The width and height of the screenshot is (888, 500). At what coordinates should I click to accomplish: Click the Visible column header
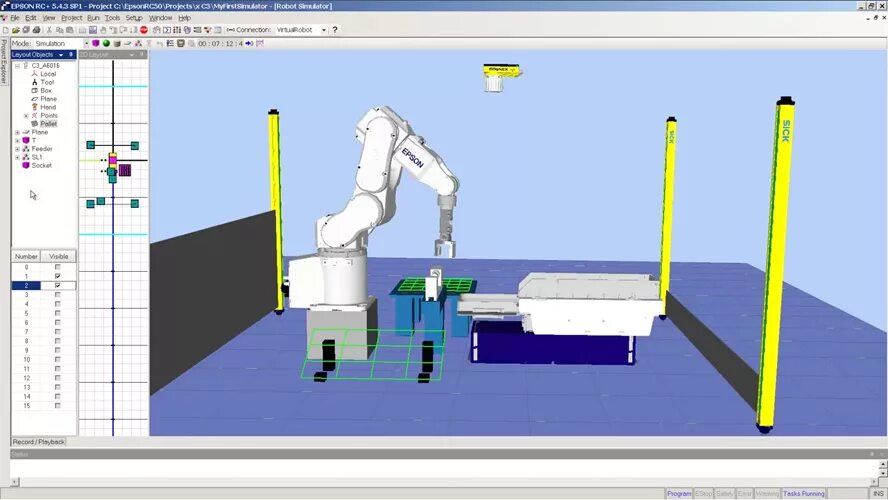coord(58,257)
